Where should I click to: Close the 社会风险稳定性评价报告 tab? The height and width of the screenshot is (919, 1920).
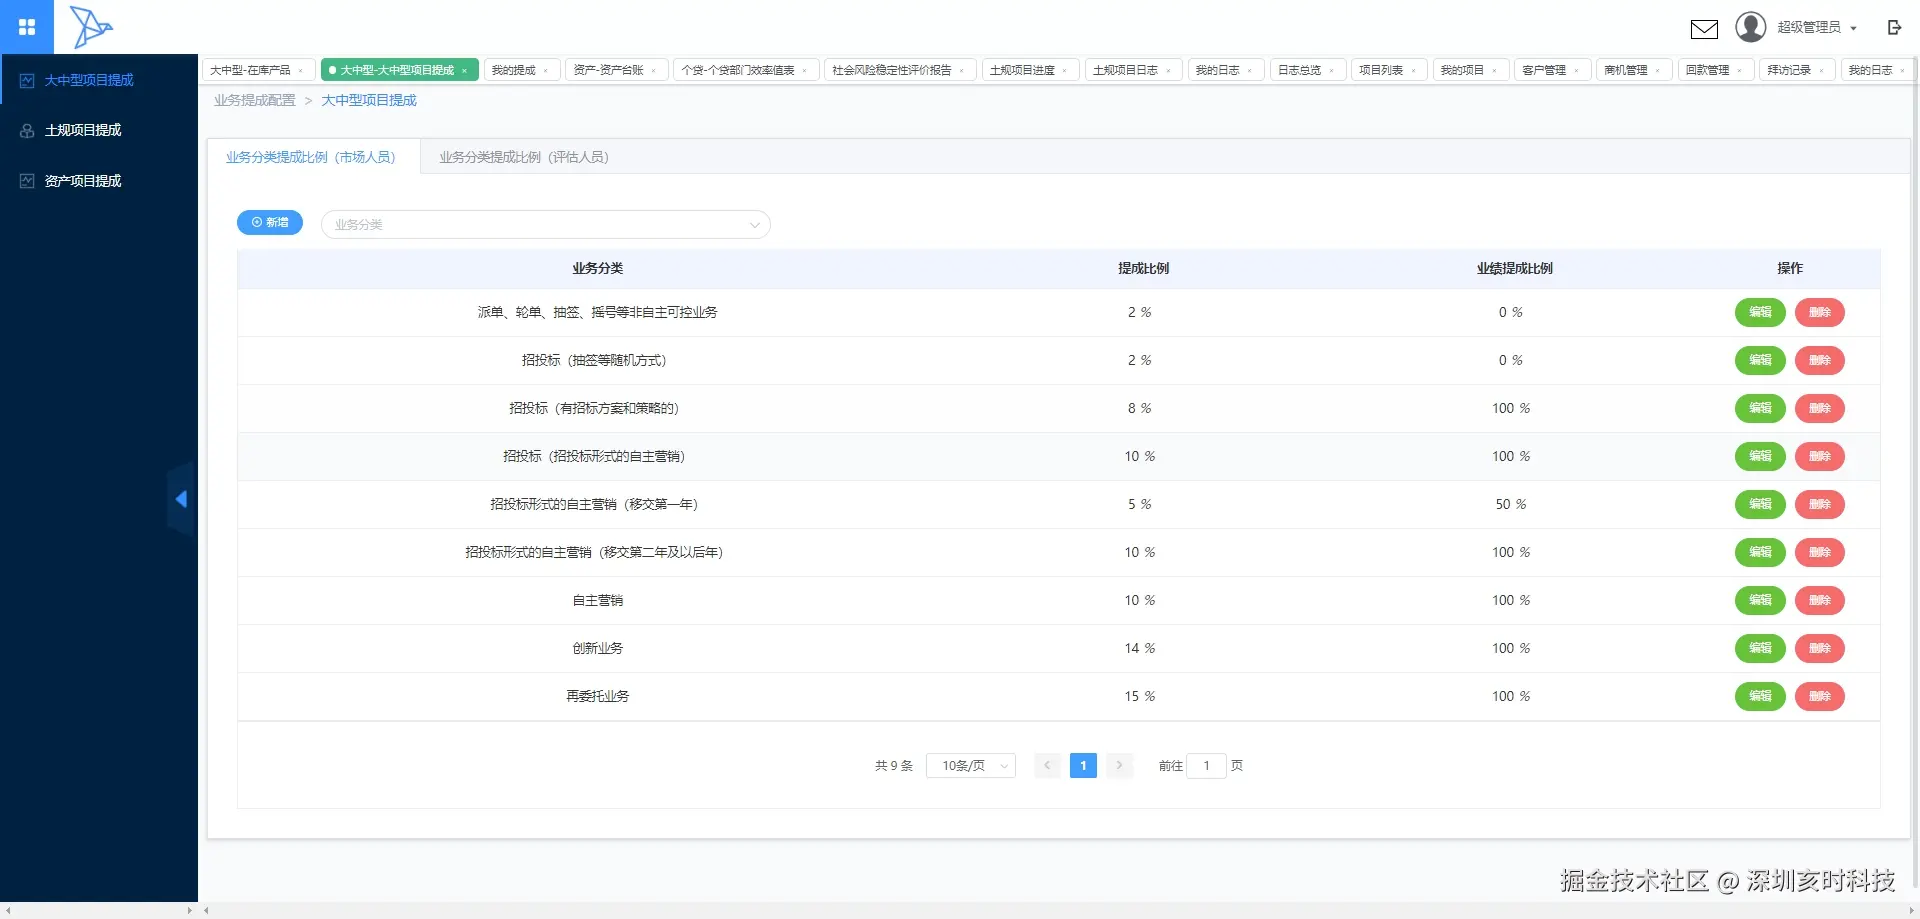pyautogui.click(x=961, y=70)
